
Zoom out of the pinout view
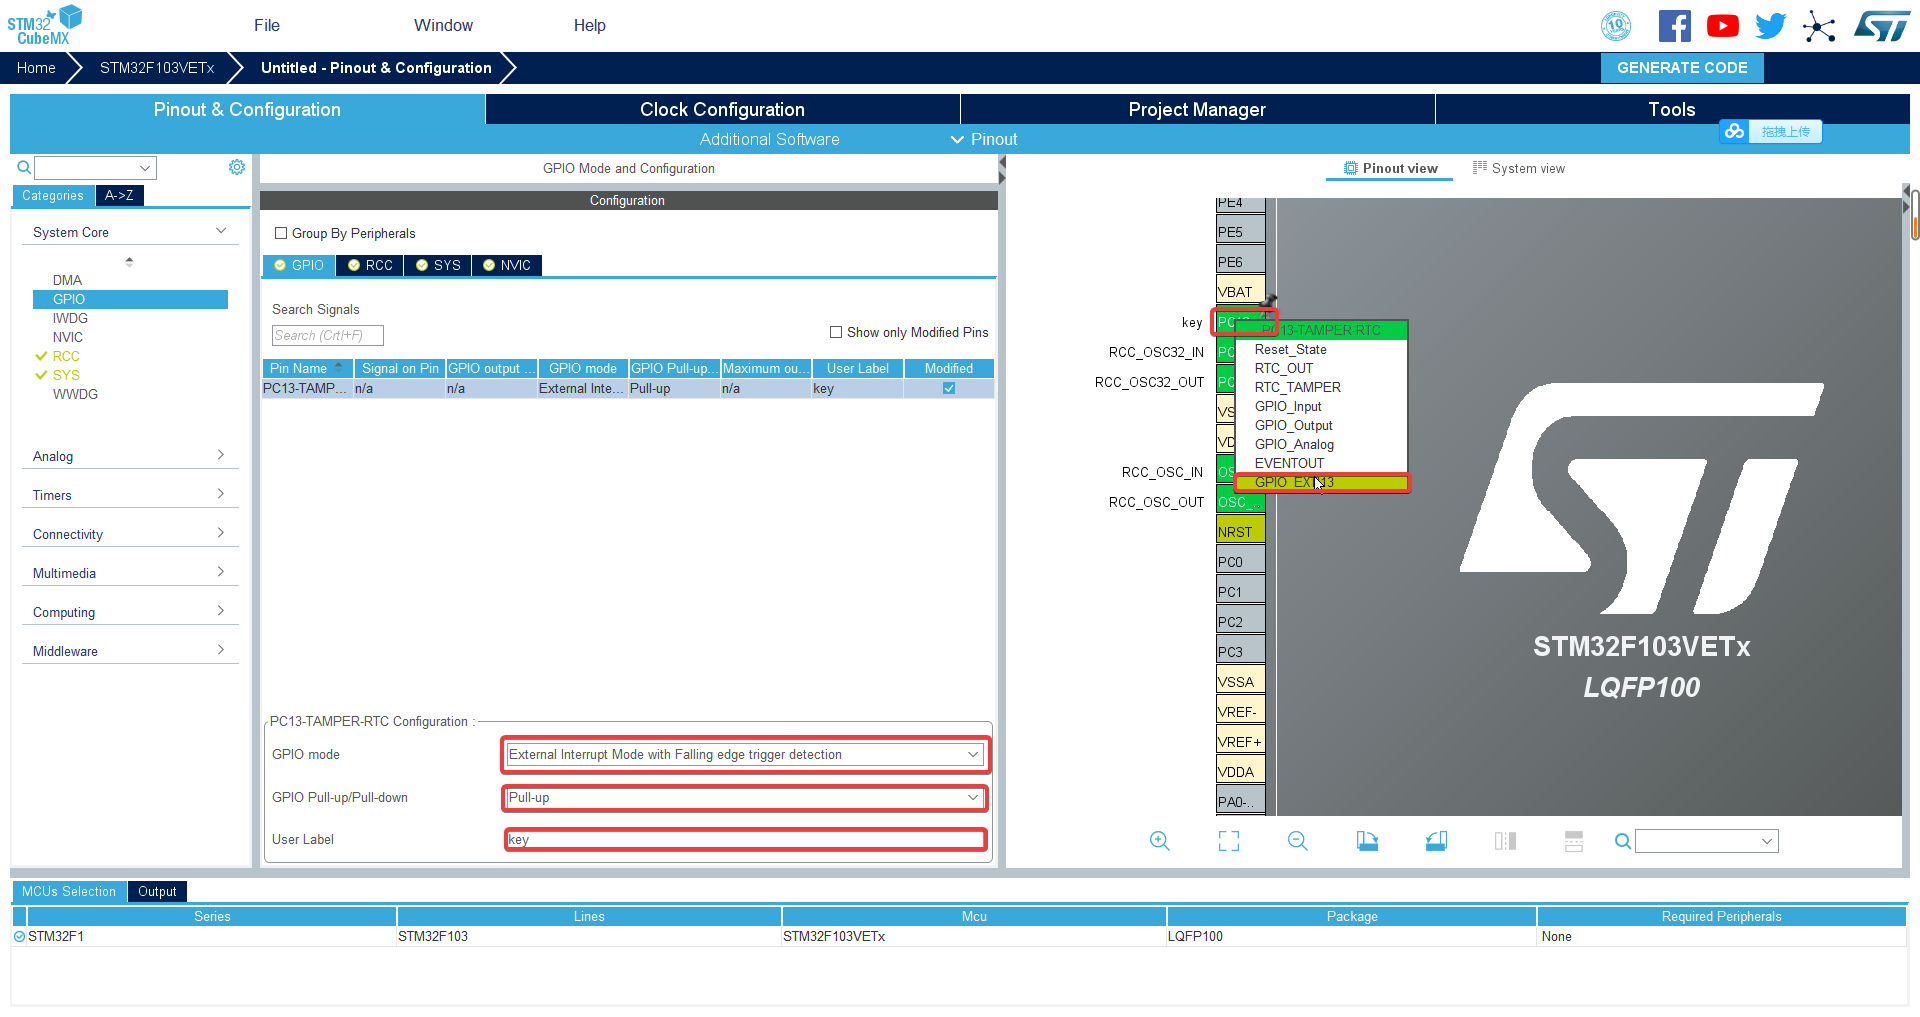[x=1298, y=841]
